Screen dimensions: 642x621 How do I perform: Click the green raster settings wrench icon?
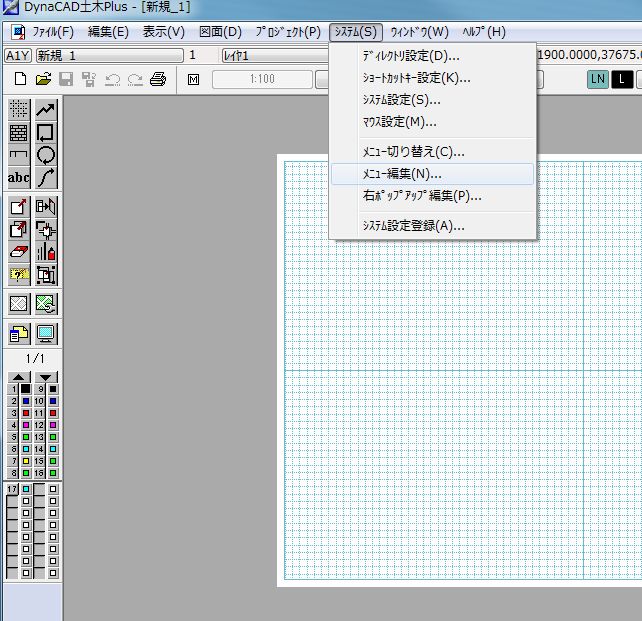(x=45, y=304)
